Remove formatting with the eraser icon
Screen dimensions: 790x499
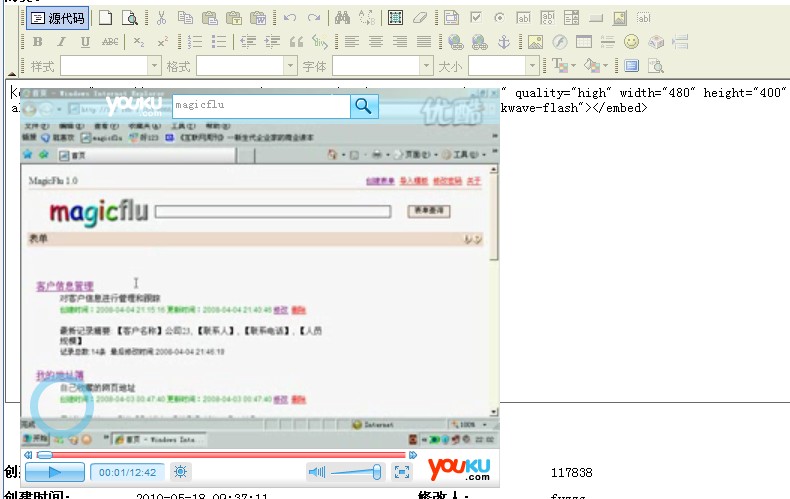pos(420,18)
